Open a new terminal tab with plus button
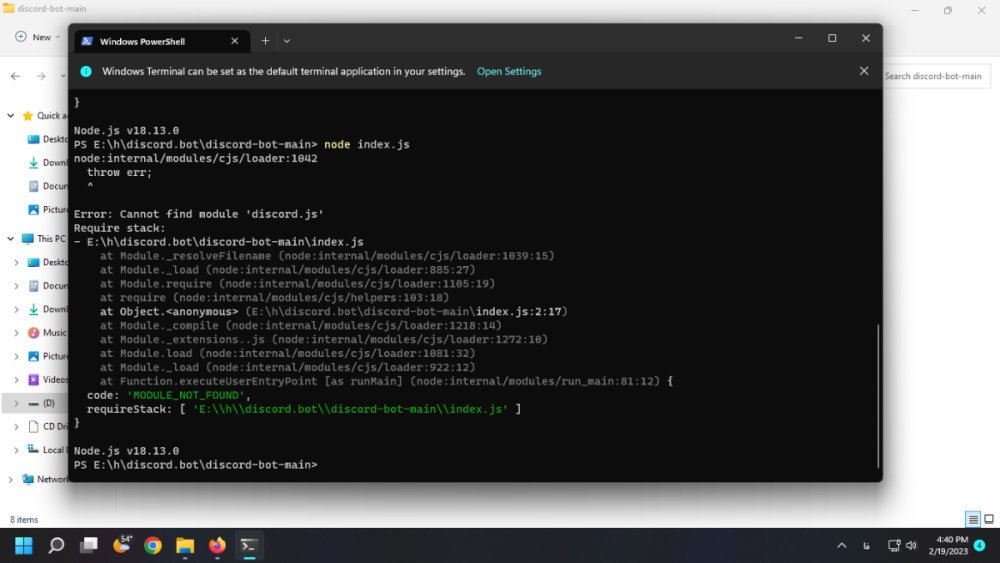1000x563 pixels. (265, 41)
